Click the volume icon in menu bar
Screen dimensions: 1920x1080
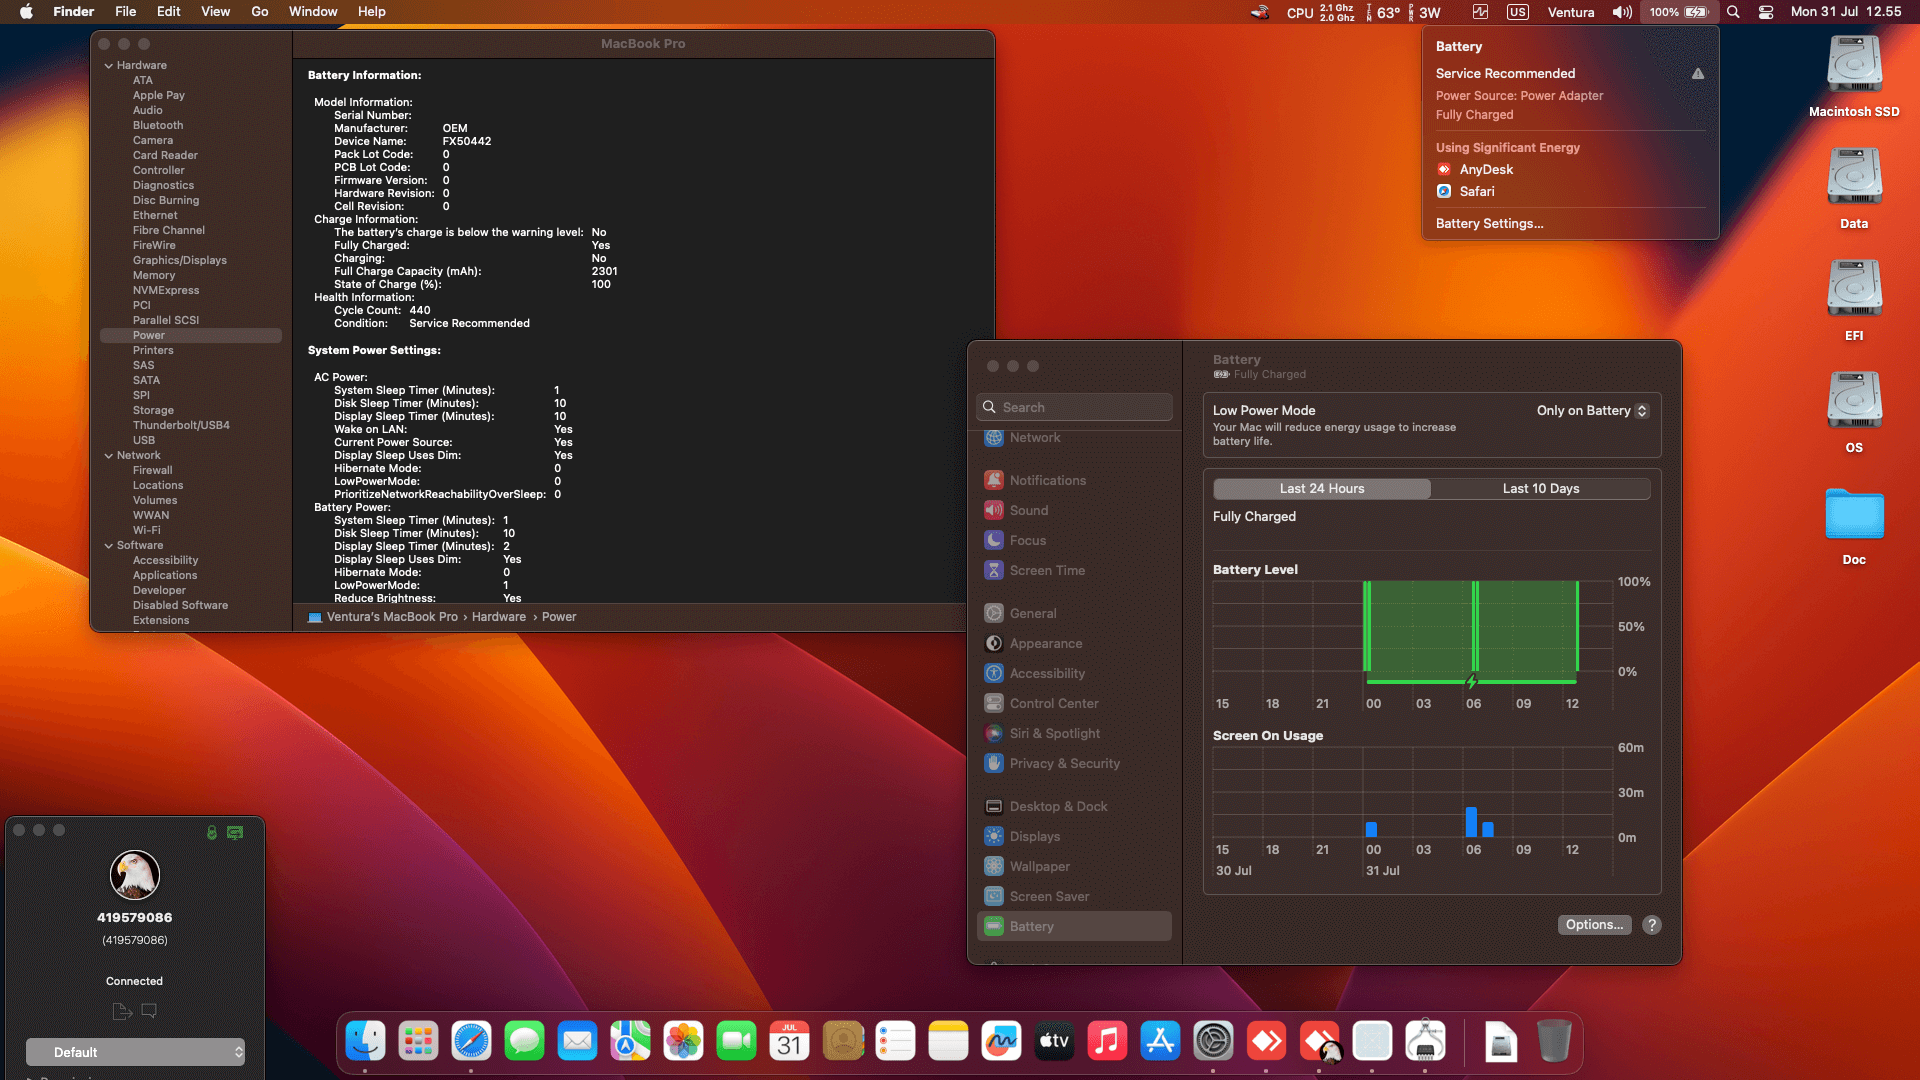click(1622, 12)
